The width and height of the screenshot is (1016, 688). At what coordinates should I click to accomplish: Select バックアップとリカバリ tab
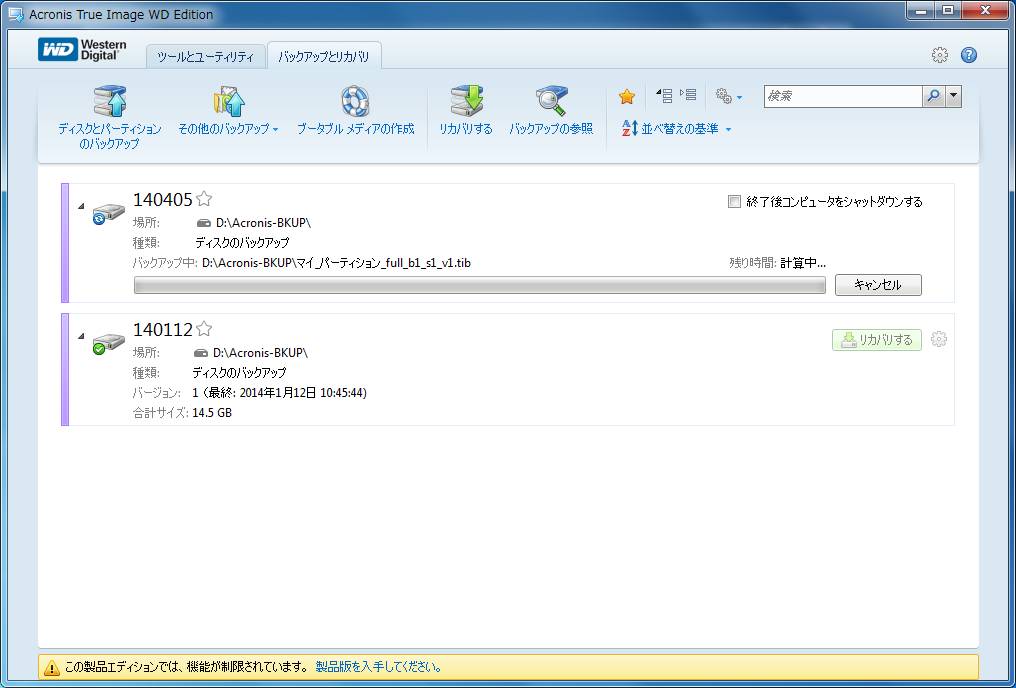click(x=324, y=56)
